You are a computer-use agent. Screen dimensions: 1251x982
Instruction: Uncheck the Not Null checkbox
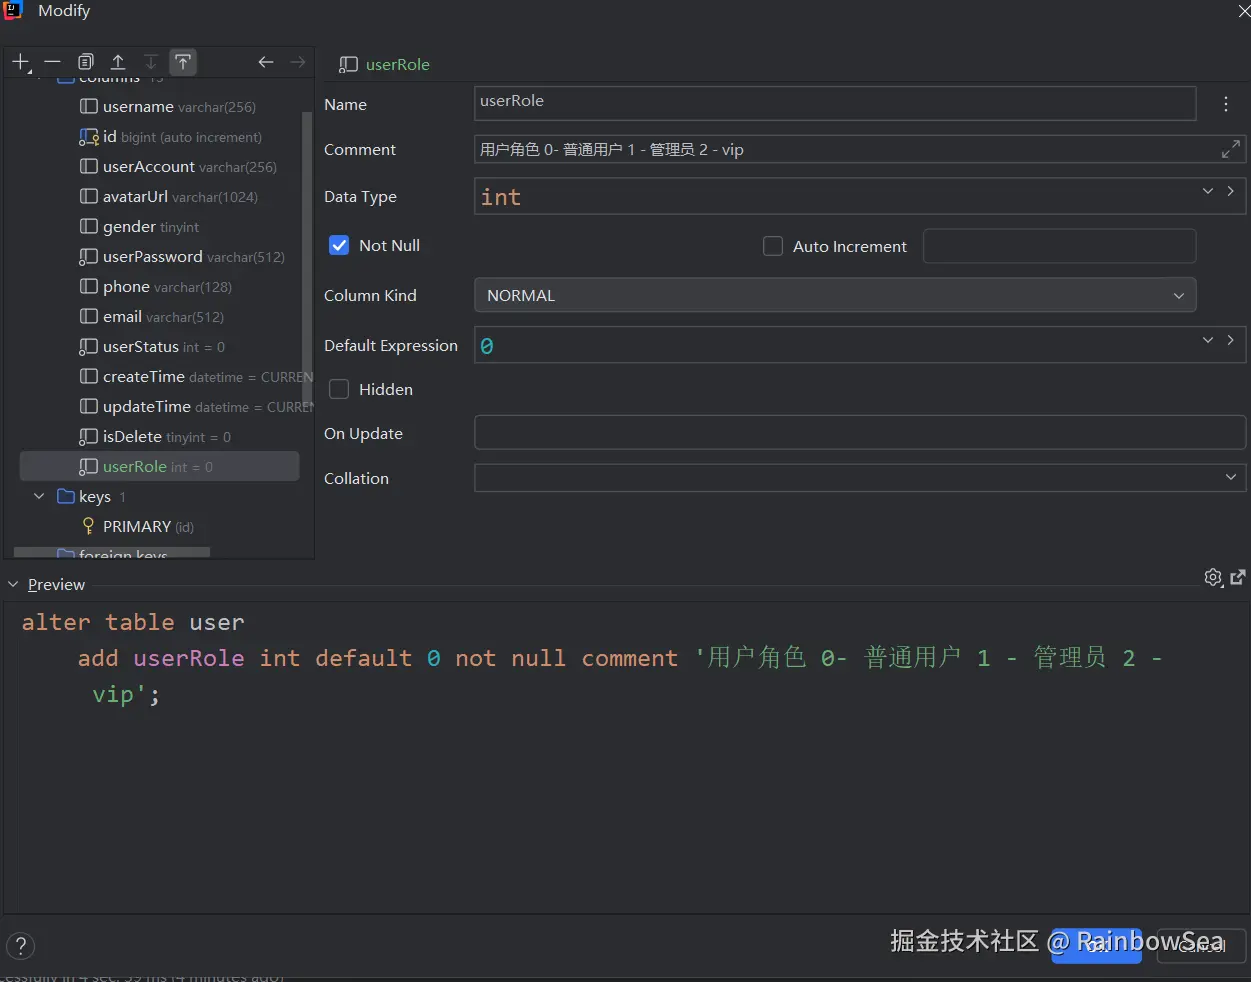click(x=339, y=246)
